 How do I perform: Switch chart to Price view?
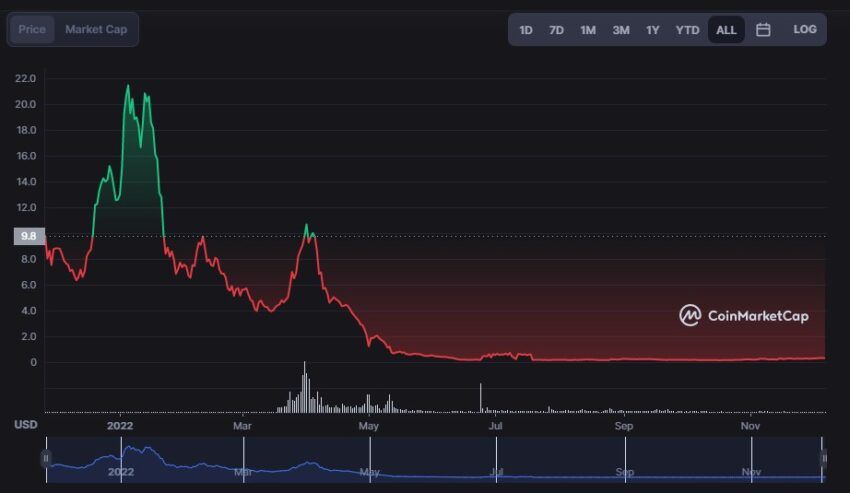point(32,29)
